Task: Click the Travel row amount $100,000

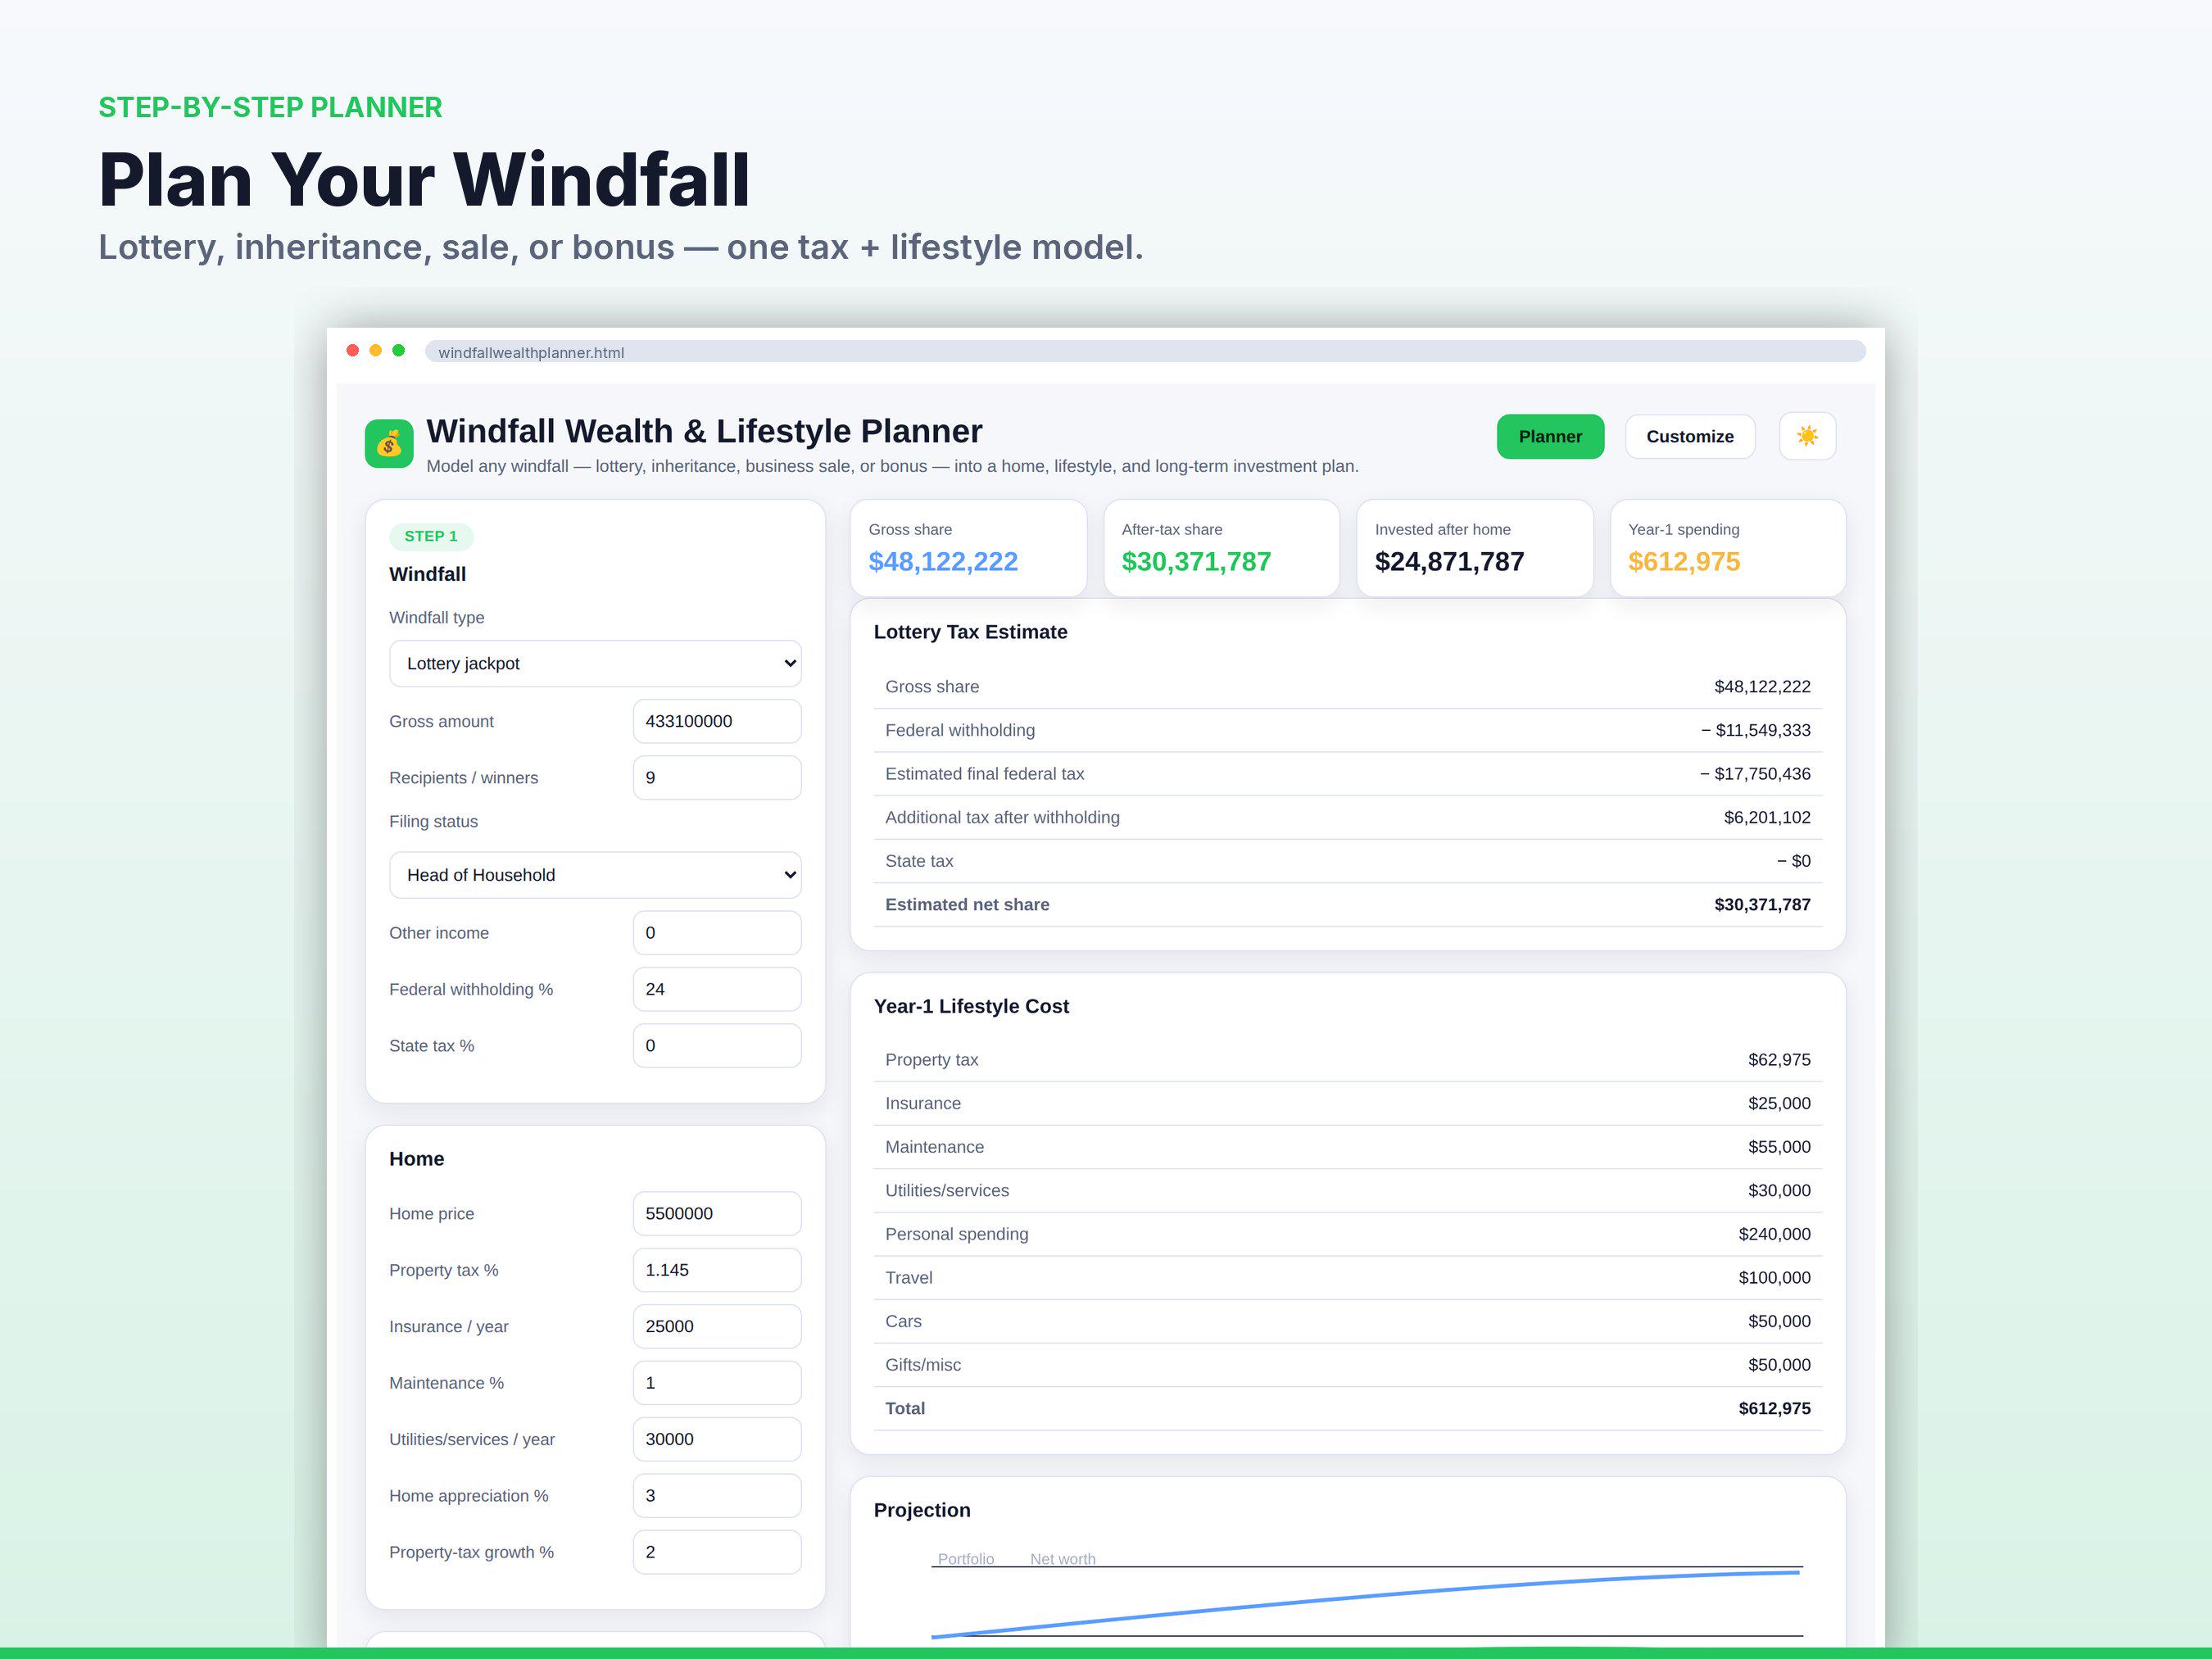Action: click(1774, 1277)
